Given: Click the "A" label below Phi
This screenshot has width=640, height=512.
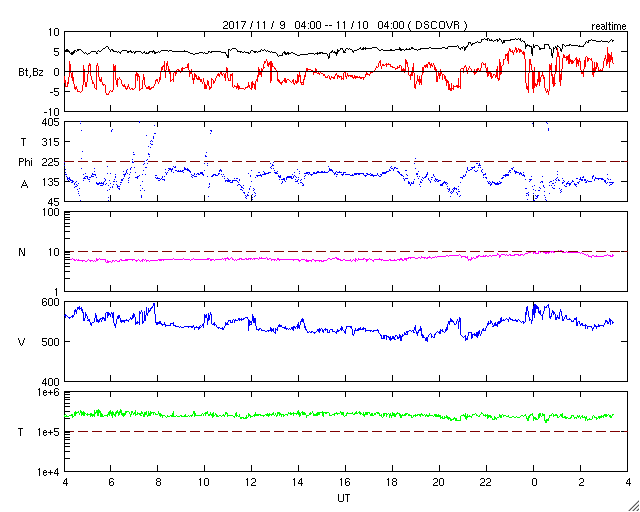Looking at the screenshot, I should 24,185.
